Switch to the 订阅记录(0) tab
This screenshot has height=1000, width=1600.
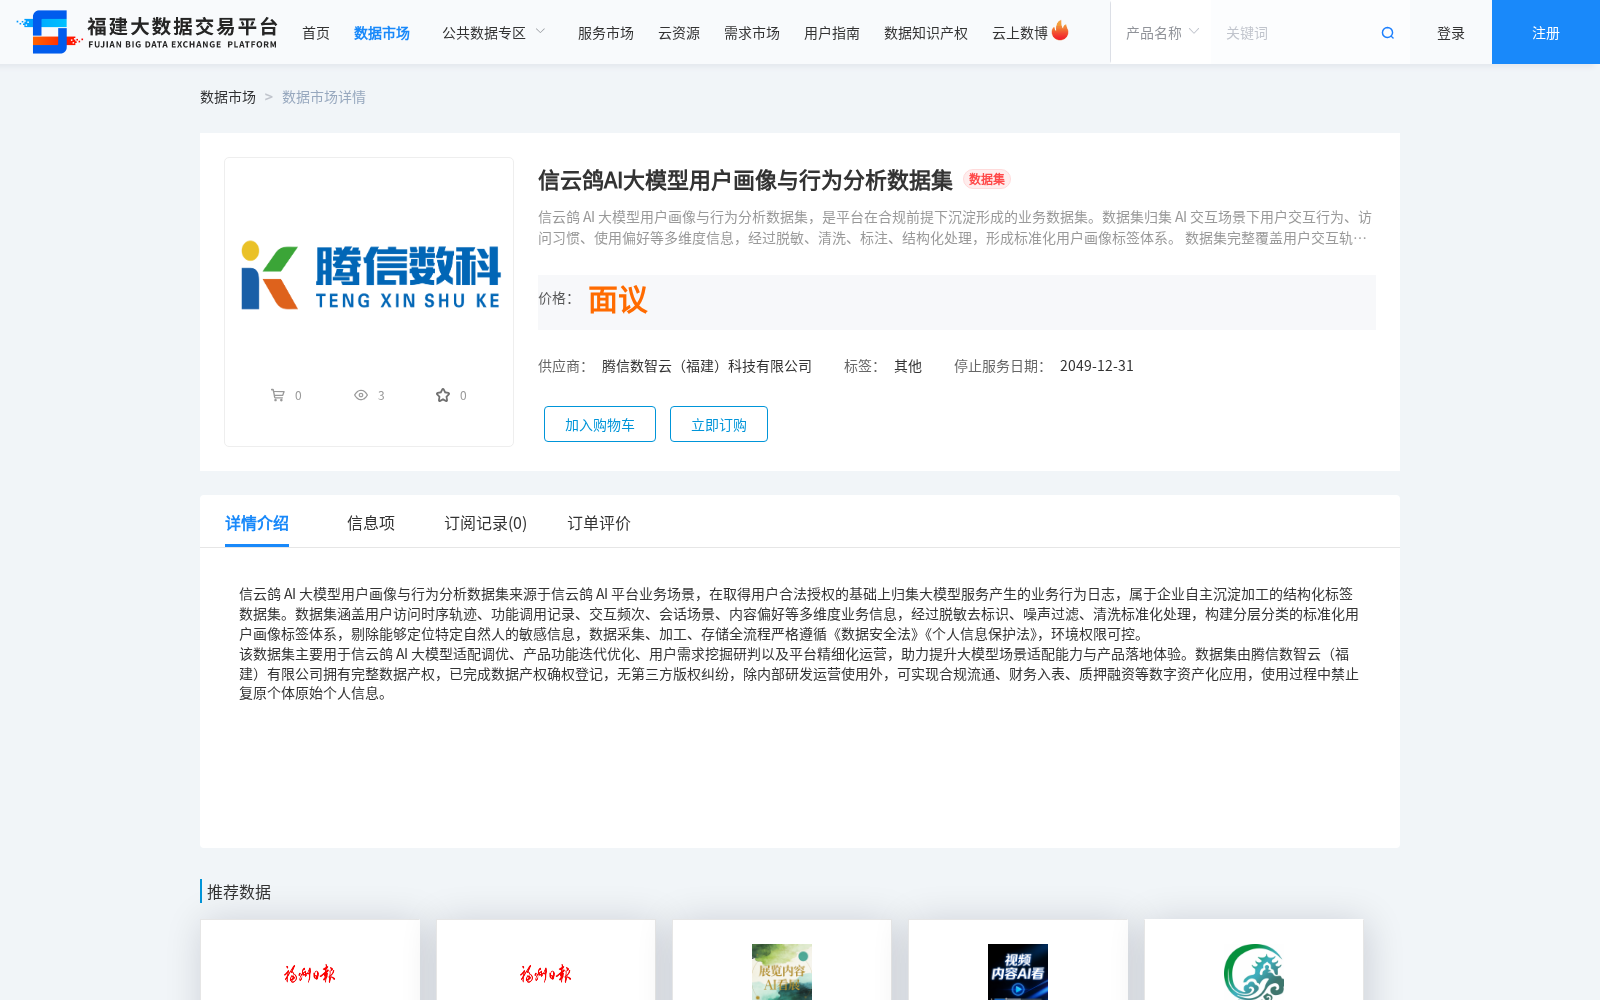tap(486, 523)
